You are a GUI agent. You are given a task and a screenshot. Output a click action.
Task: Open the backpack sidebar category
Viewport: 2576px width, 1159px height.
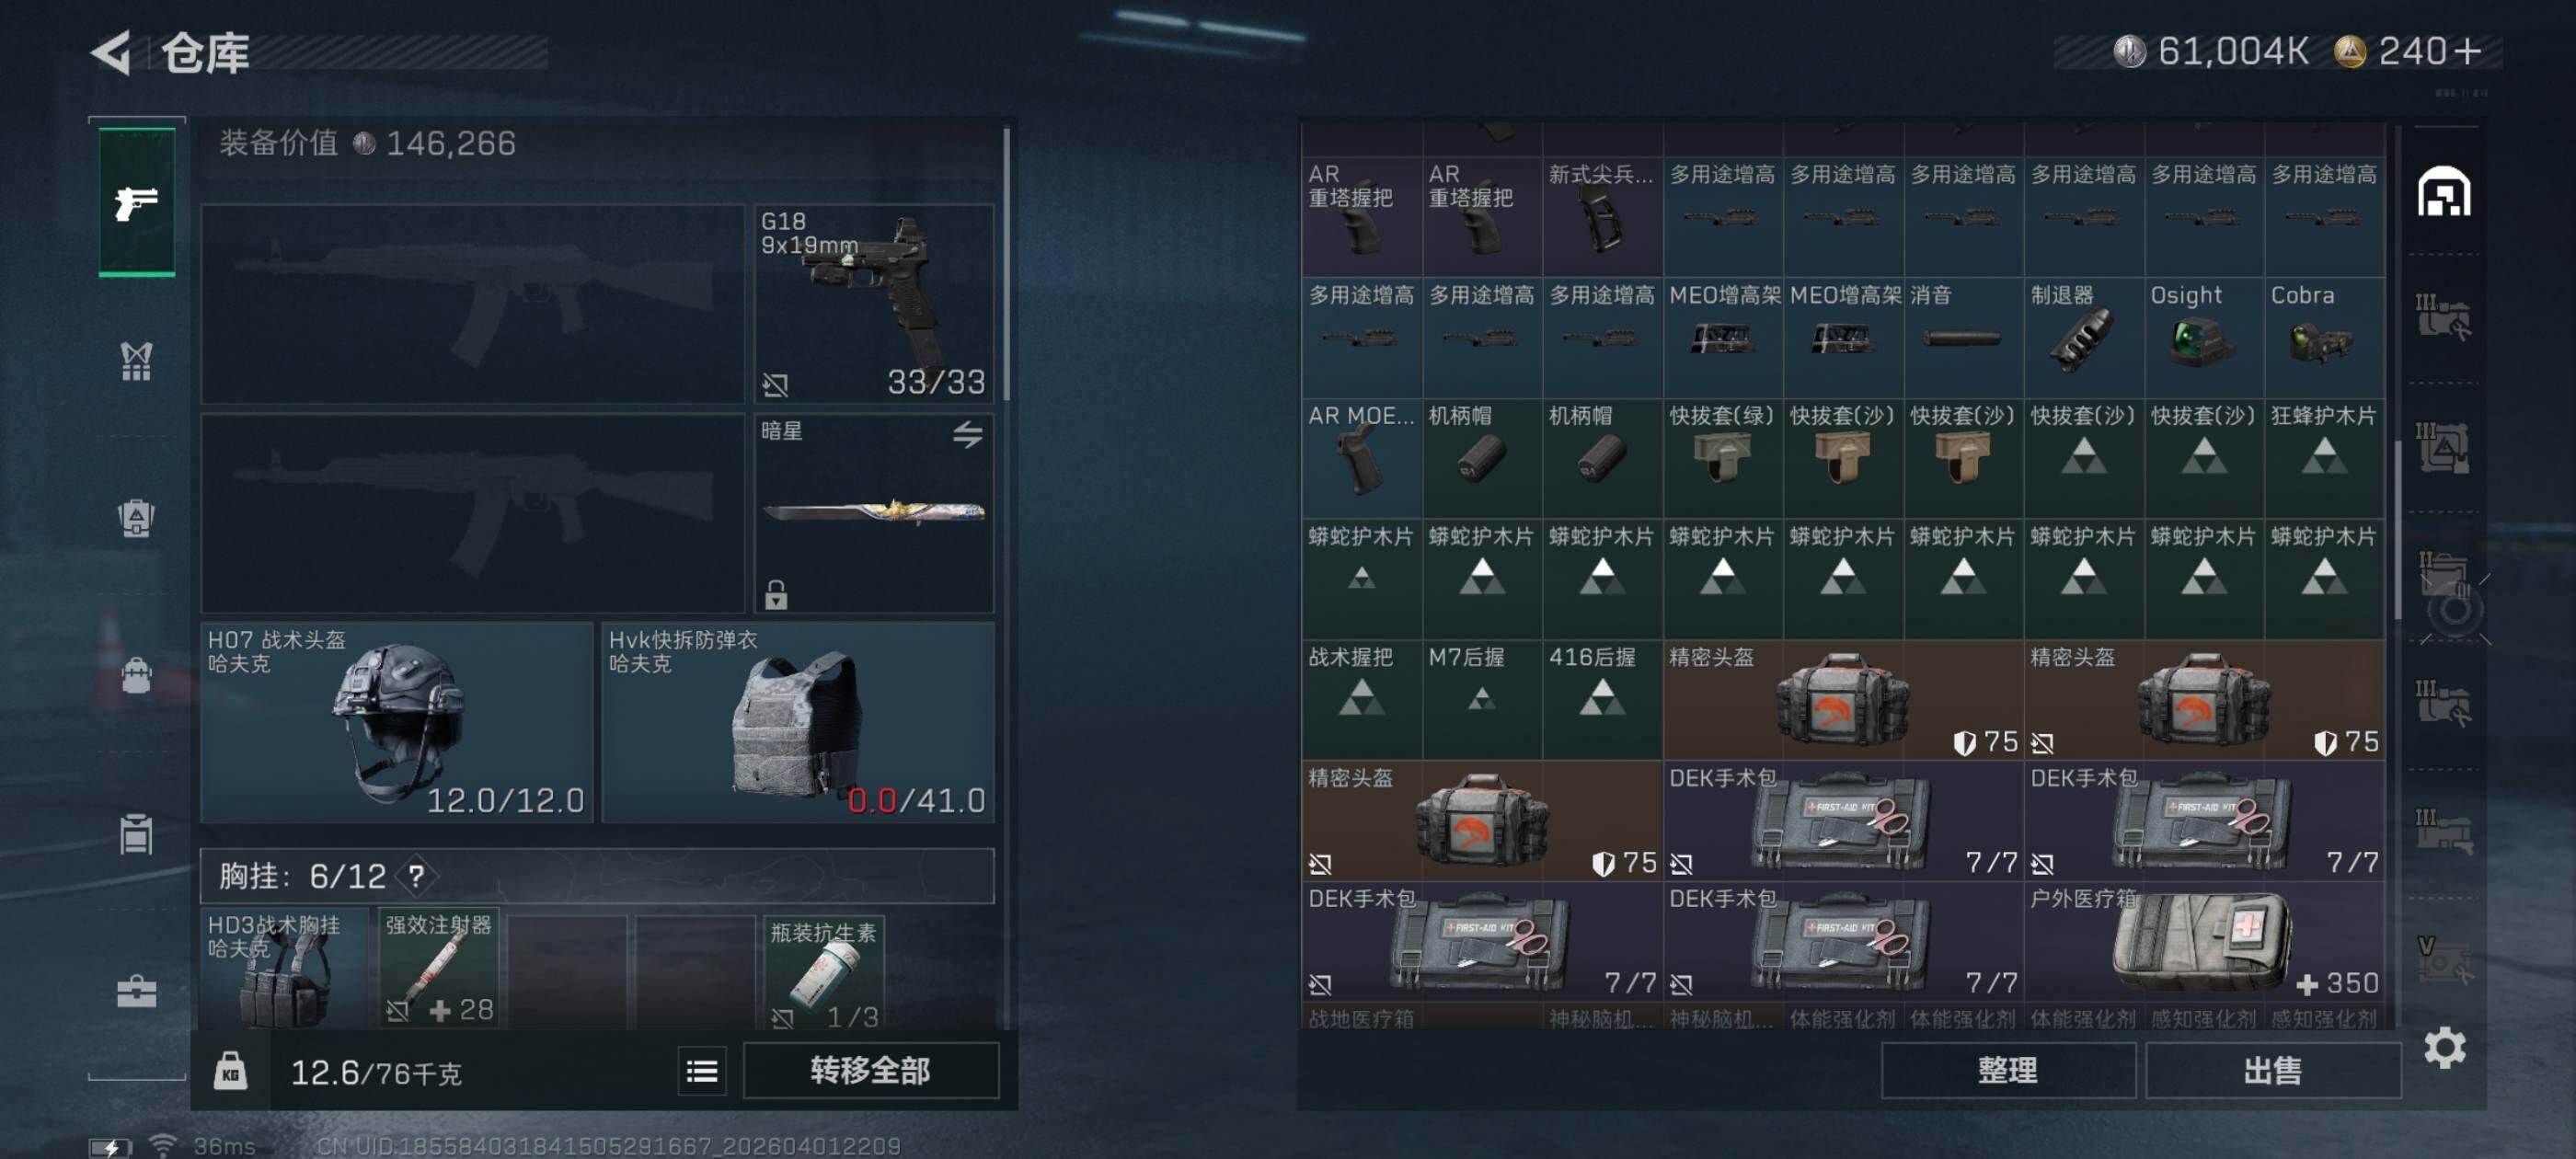[136, 676]
